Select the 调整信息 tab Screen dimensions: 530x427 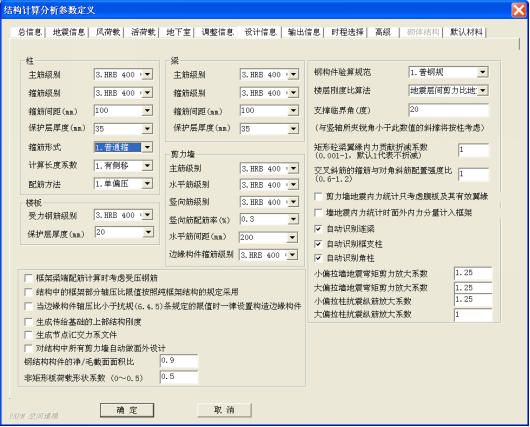click(217, 32)
